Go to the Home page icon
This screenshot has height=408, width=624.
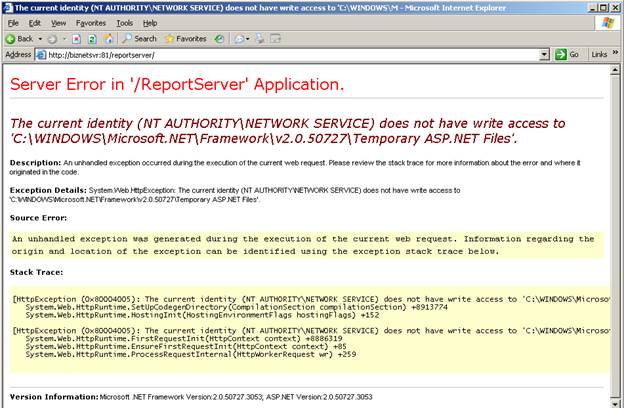[108, 39]
